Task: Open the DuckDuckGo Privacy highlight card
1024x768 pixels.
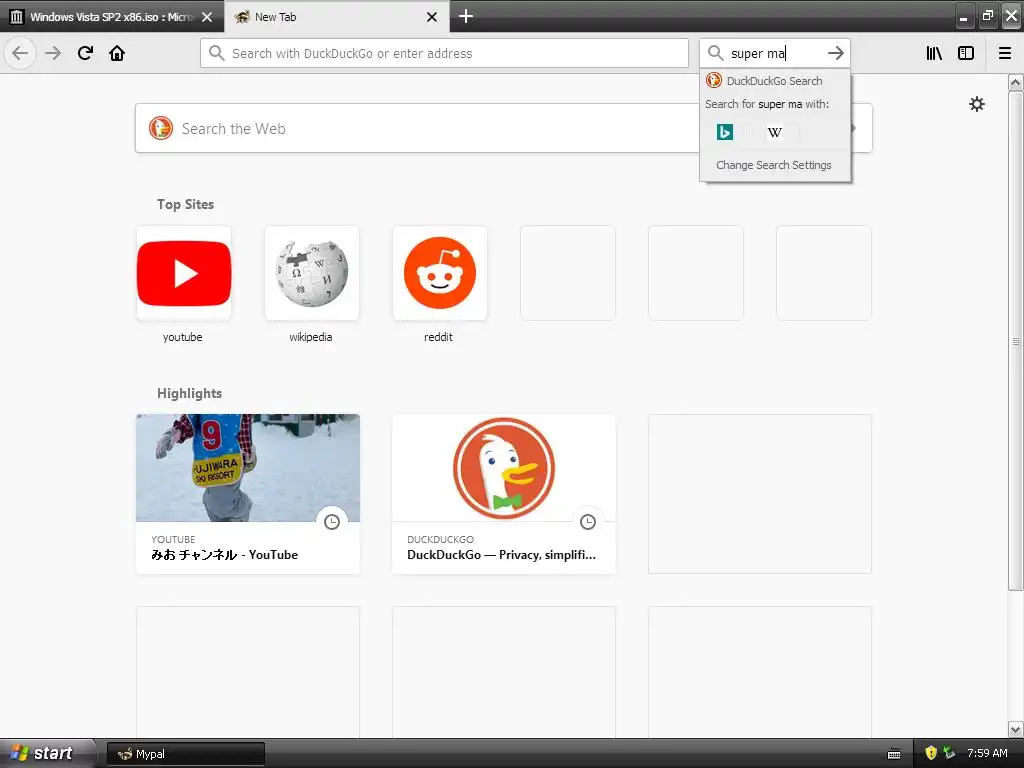Action: 504,494
